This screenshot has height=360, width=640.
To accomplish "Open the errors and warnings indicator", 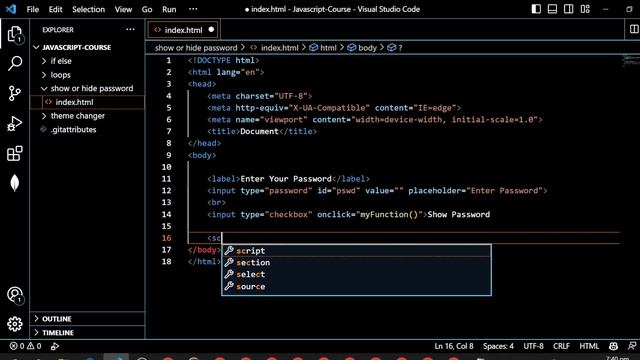I will coord(25,346).
